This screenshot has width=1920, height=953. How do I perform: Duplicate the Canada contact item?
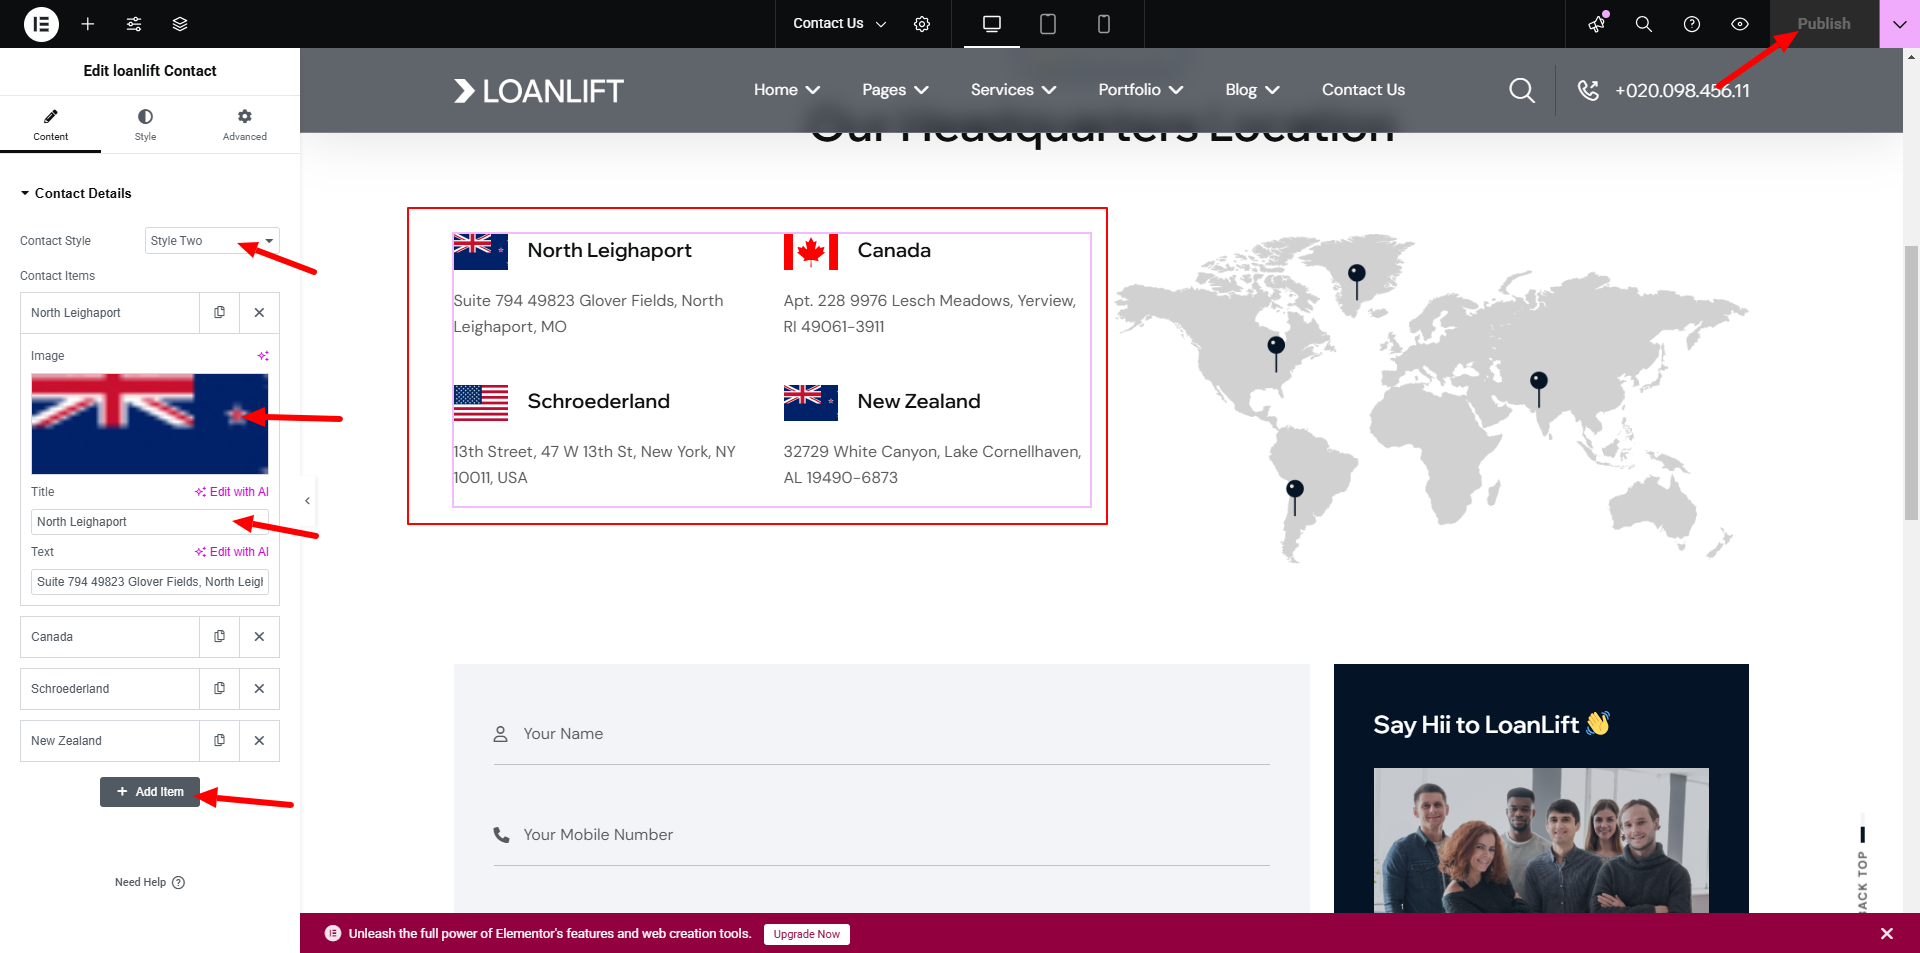coord(219,637)
